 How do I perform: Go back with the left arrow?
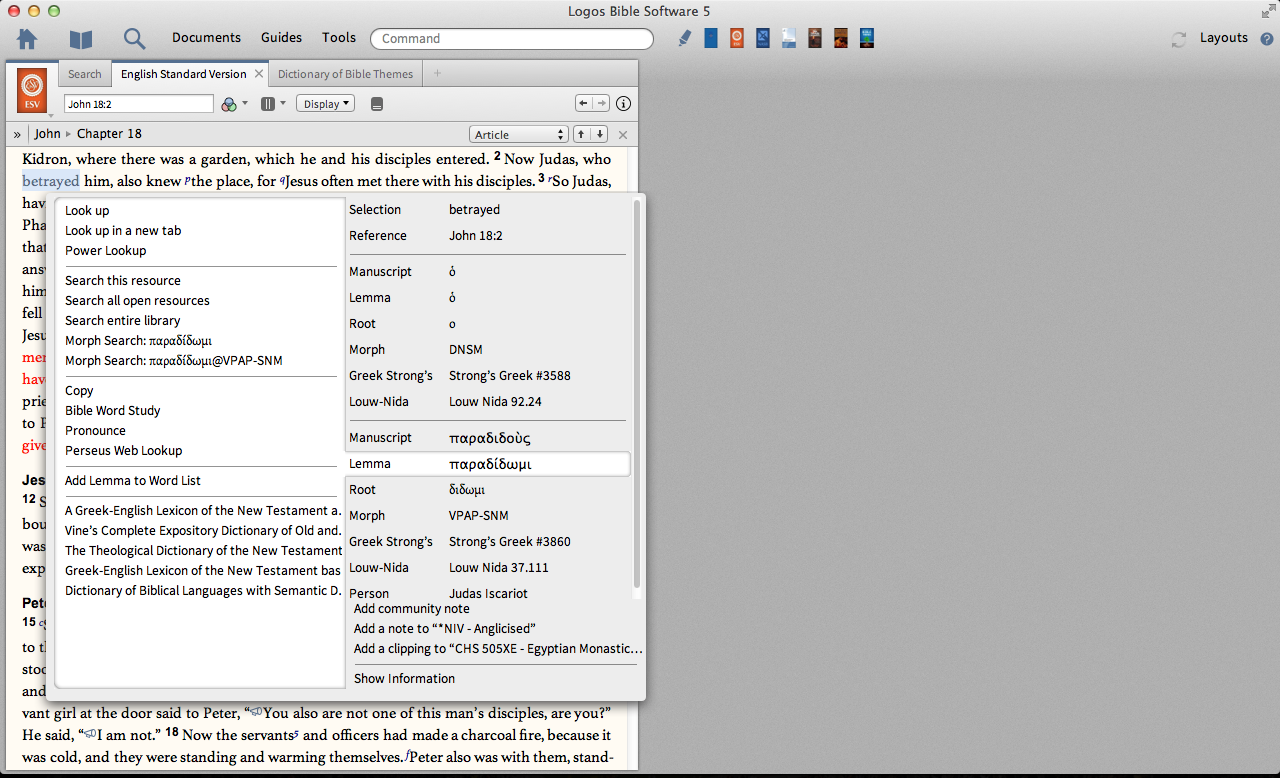[x=583, y=103]
